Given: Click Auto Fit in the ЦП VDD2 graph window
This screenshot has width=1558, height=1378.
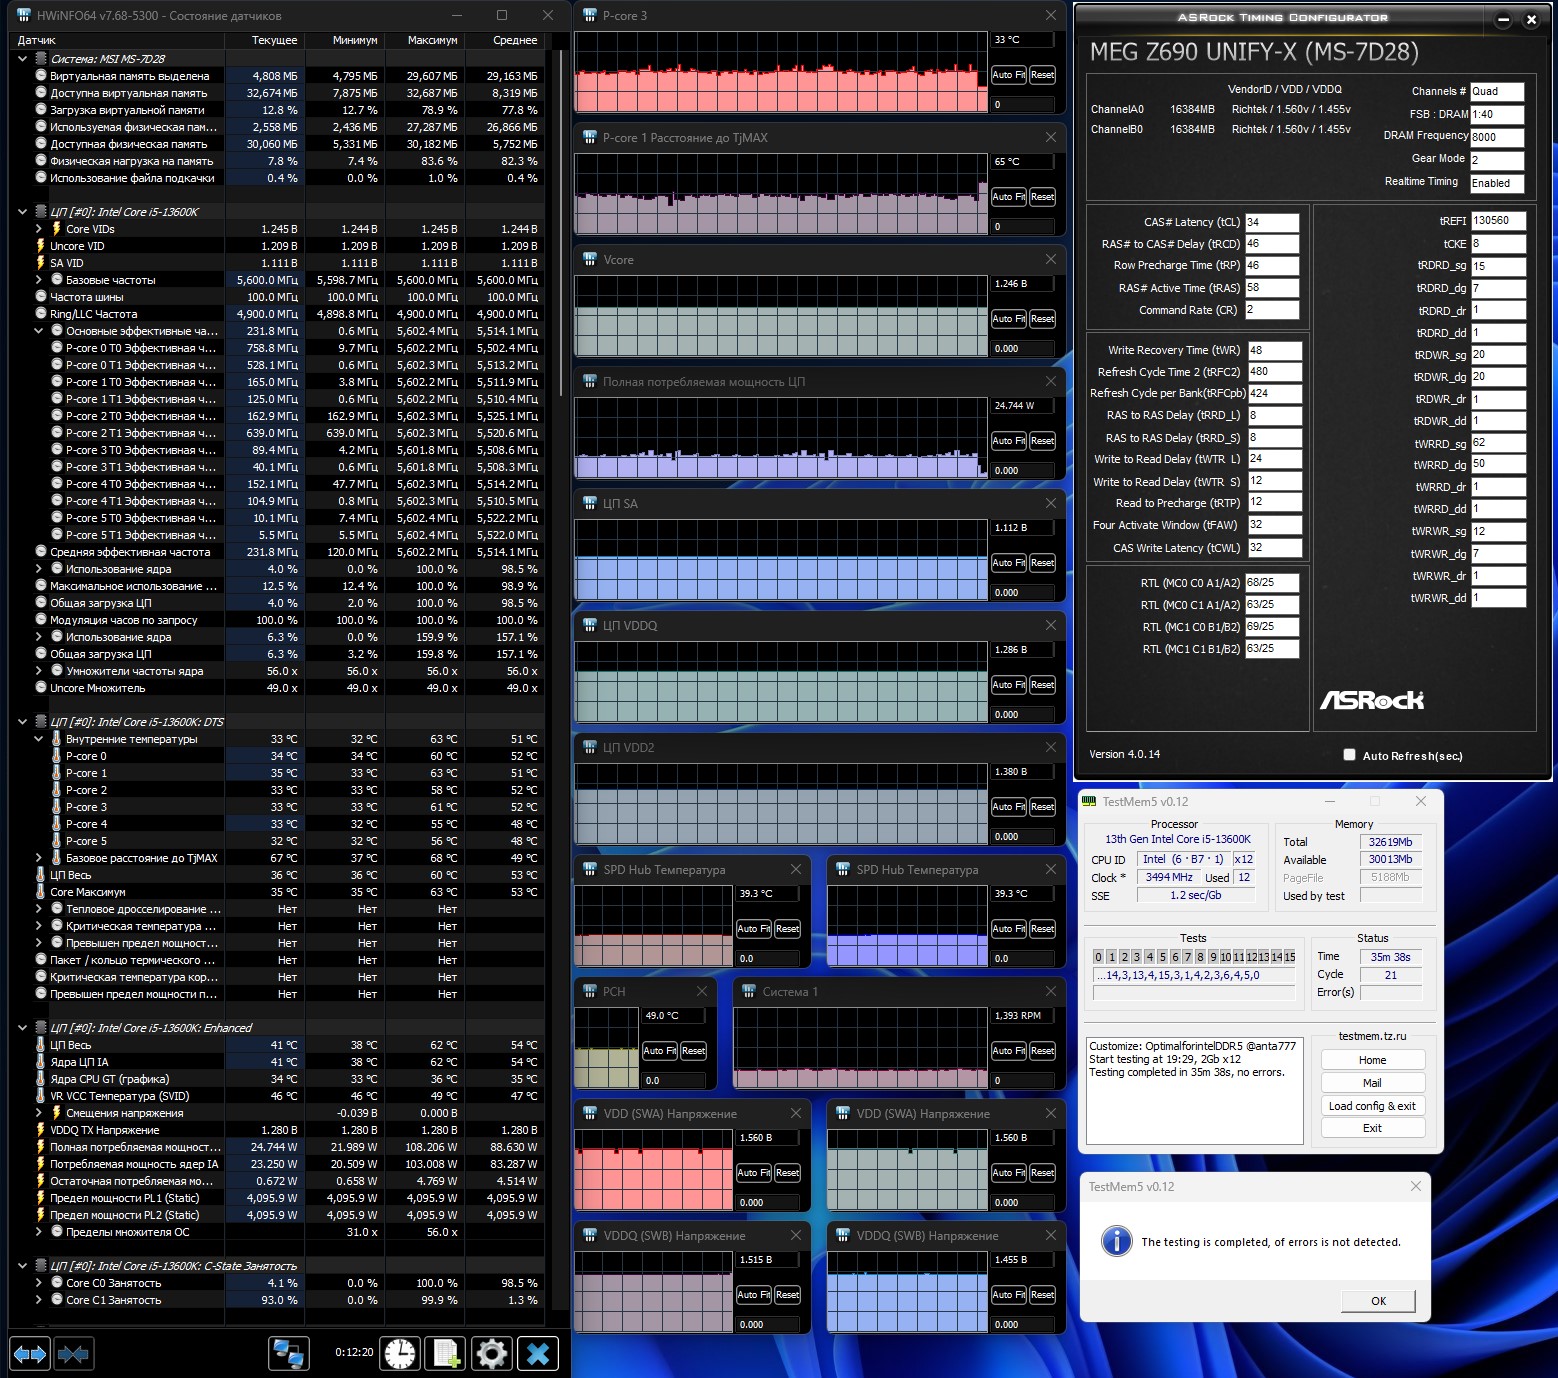Looking at the screenshot, I should (x=1007, y=807).
